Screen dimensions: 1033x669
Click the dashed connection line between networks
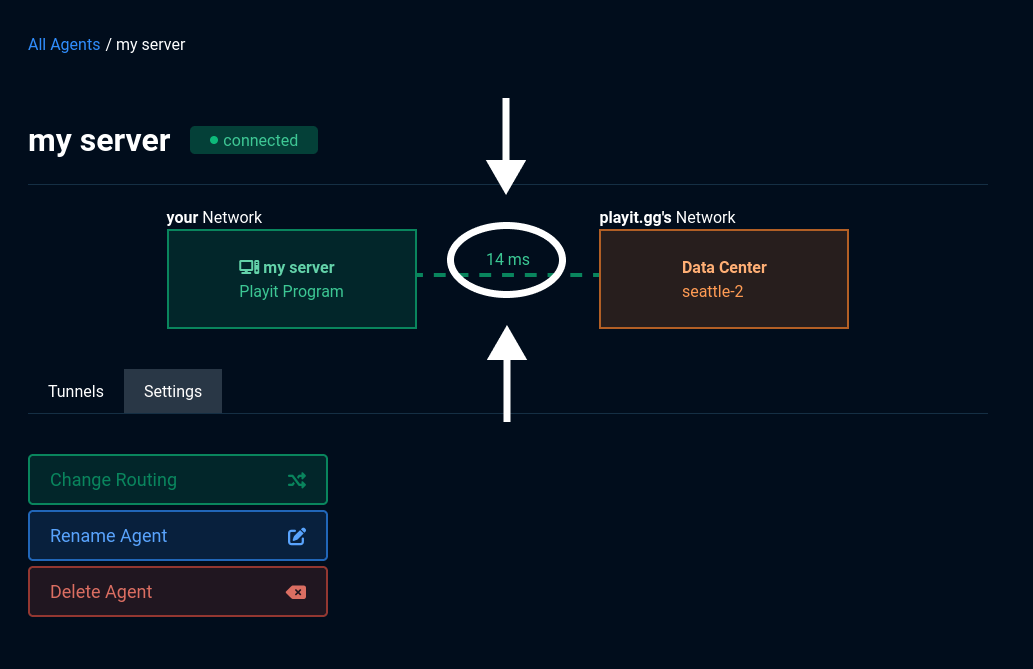580,274
